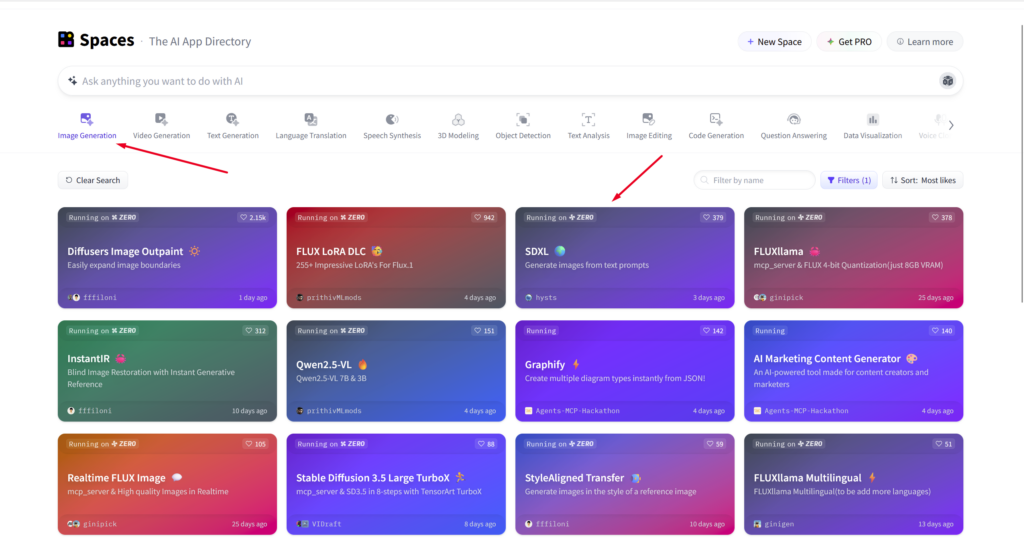Viewport: 1024px width, 538px height.
Task: Click the Image Editing icon
Action: pyautogui.click(x=648, y=119)
